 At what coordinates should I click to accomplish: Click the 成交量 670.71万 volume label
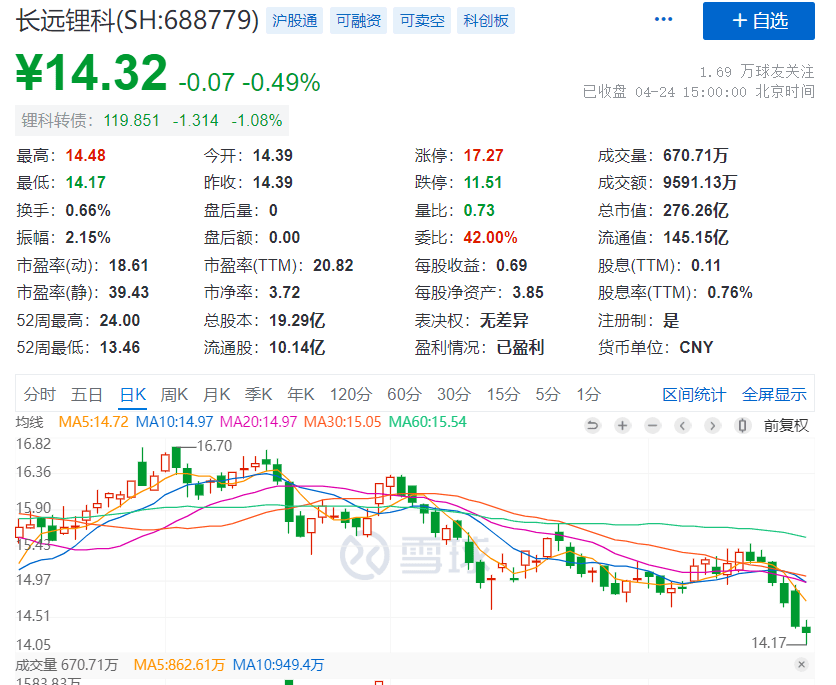coord(67,665)
